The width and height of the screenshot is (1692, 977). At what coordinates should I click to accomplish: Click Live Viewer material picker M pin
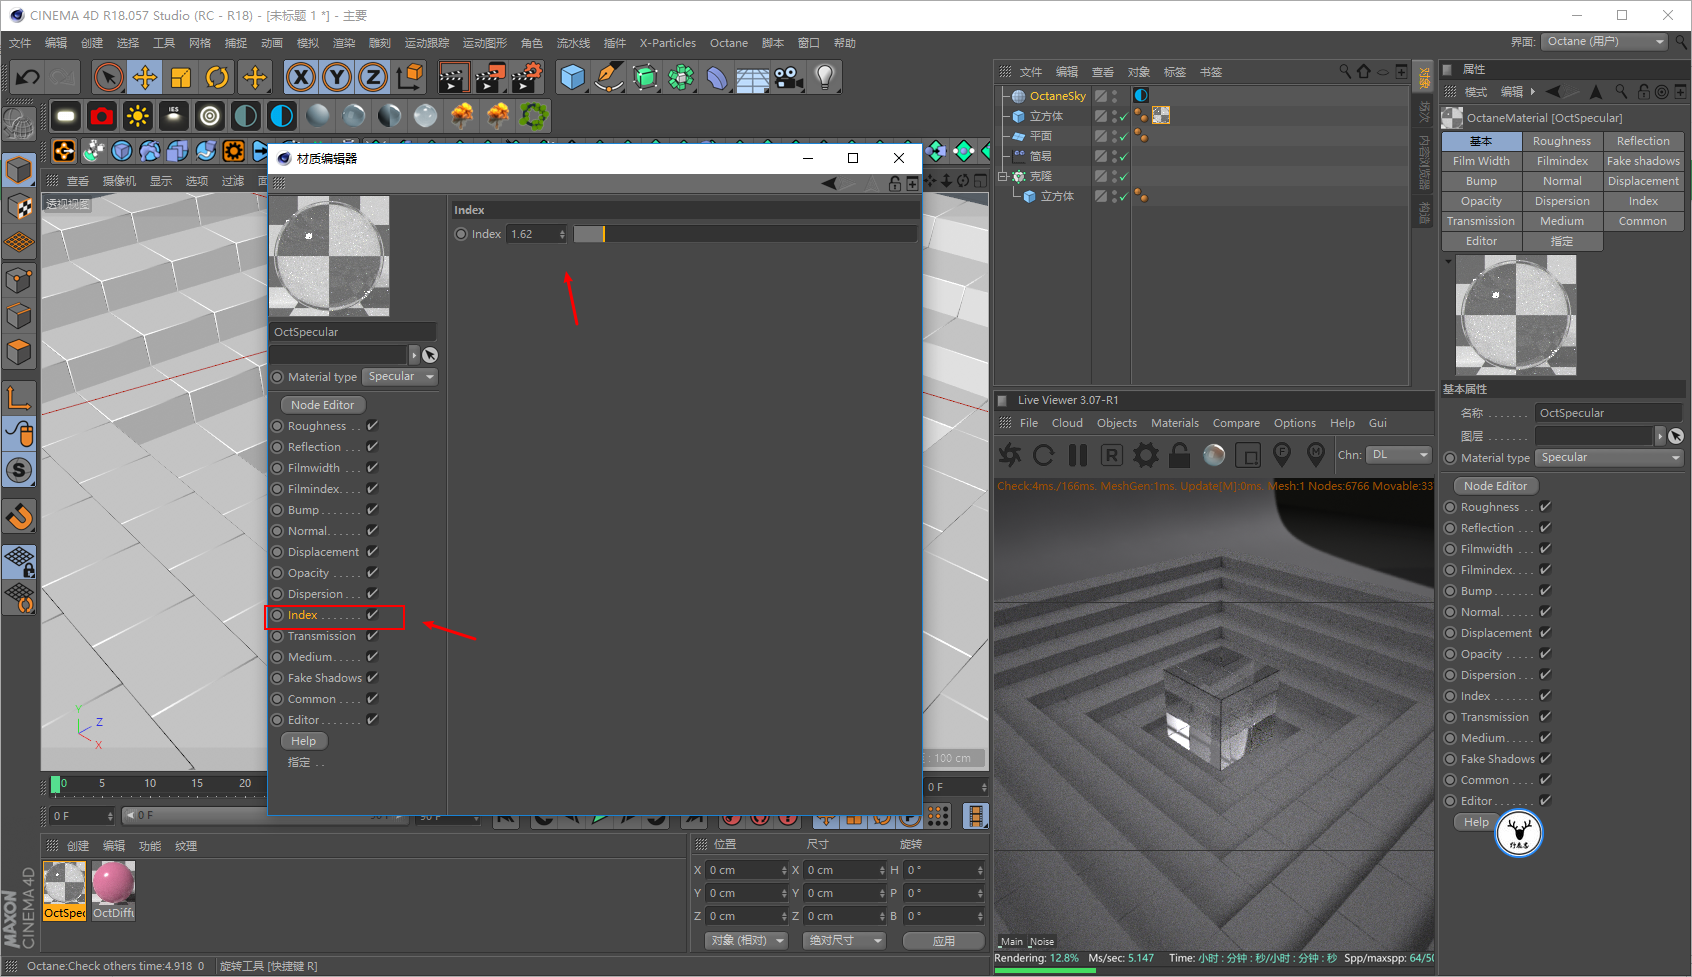coord(1316,455)
